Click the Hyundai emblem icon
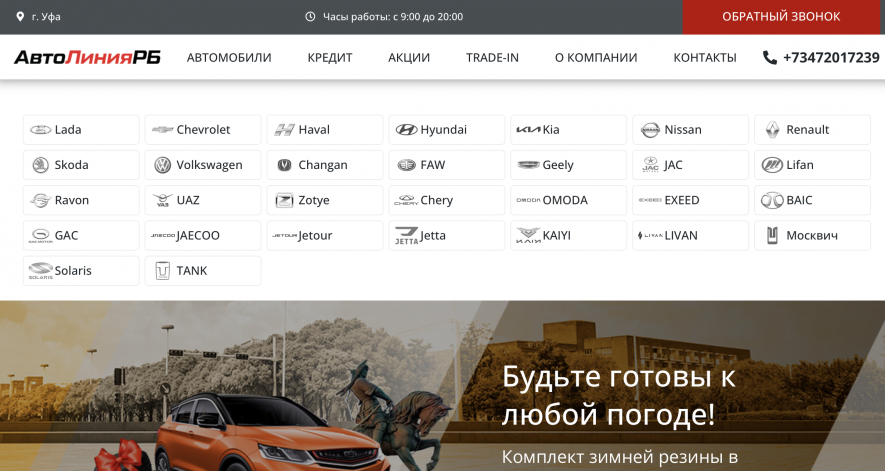Viewport: 885px width, 471px height. (406, 130)
